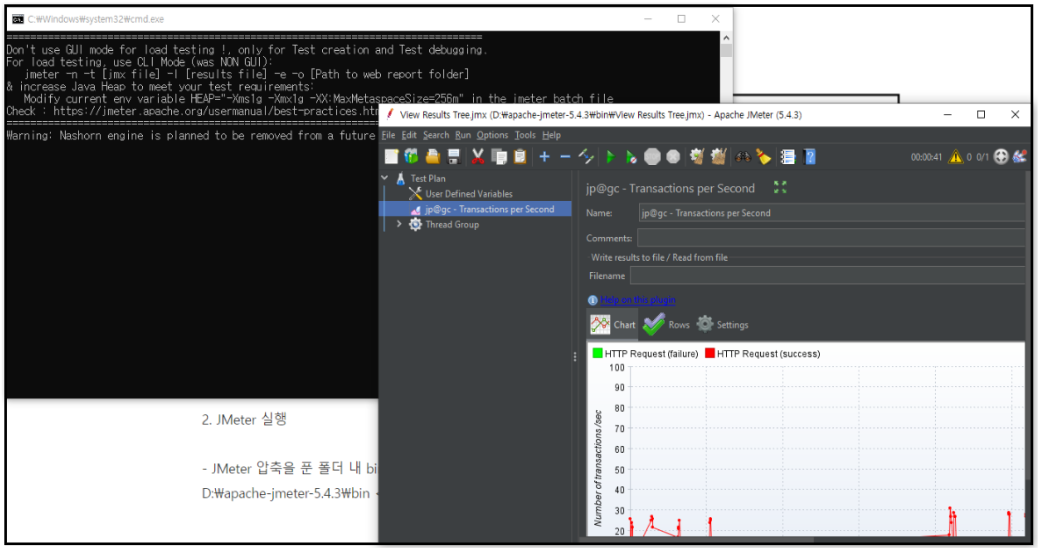Open the Help menu
Image resolution: width=1039 pixels, height=550 pixels.
551,135
